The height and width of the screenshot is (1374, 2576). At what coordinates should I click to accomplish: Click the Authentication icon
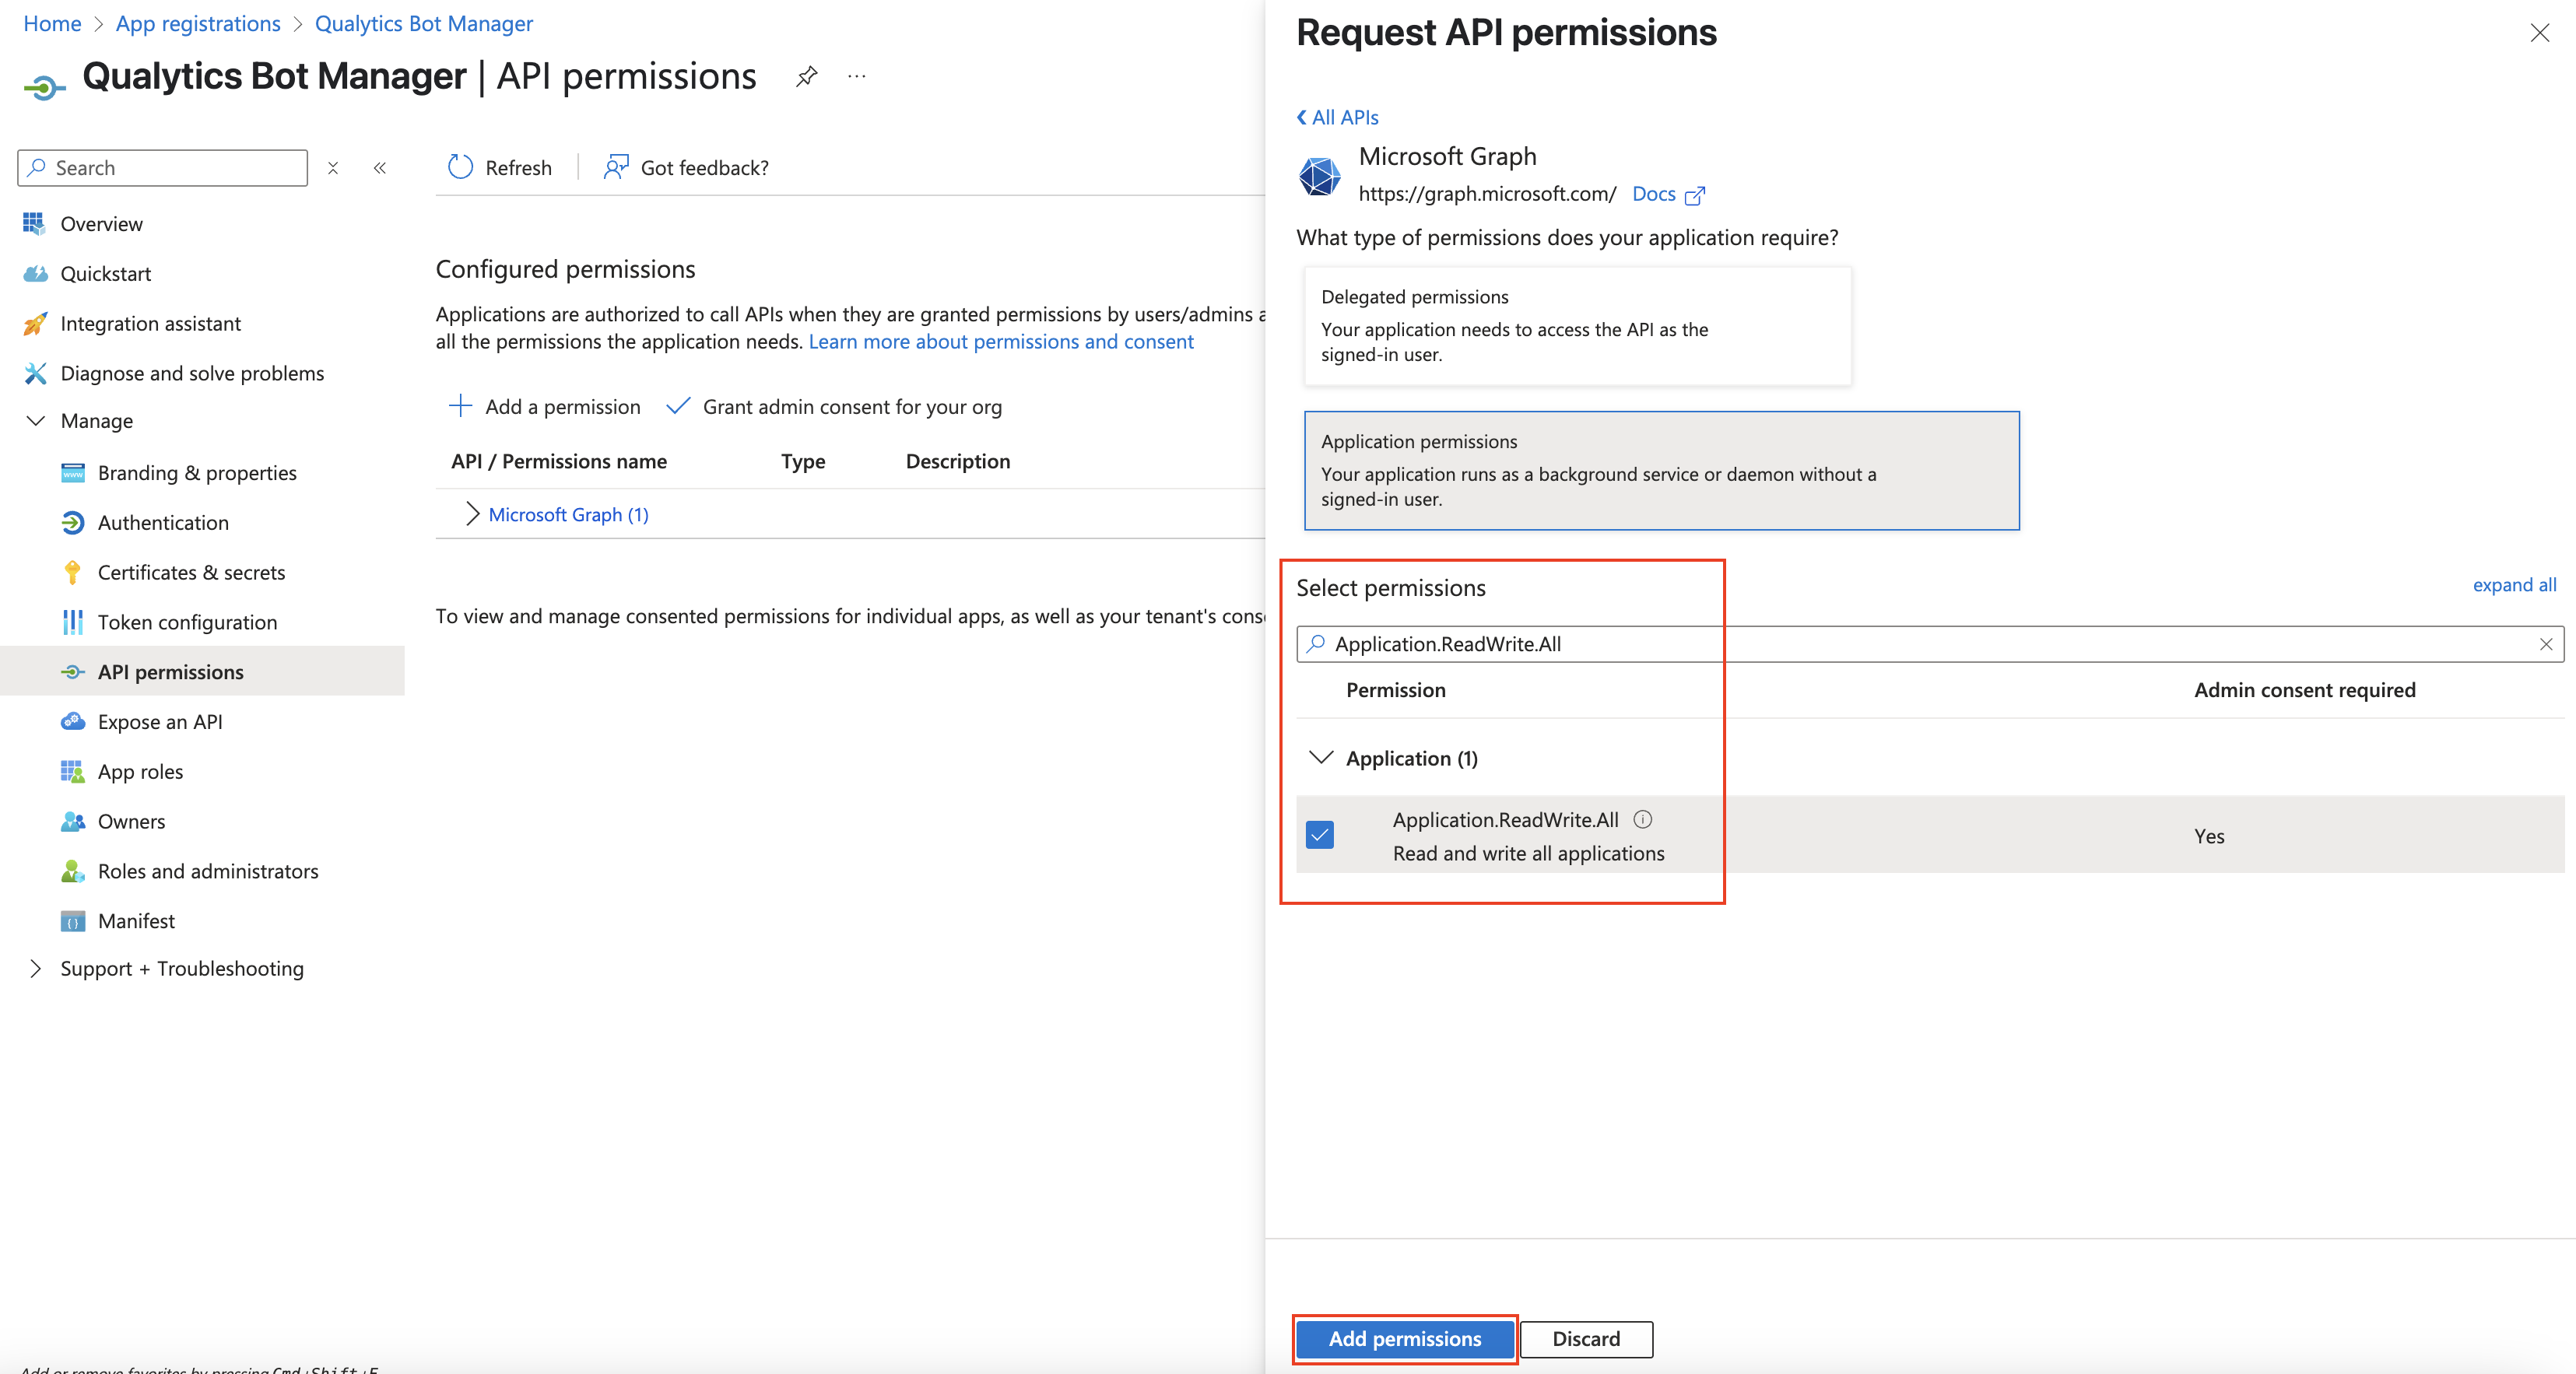(x=73, y=523)
